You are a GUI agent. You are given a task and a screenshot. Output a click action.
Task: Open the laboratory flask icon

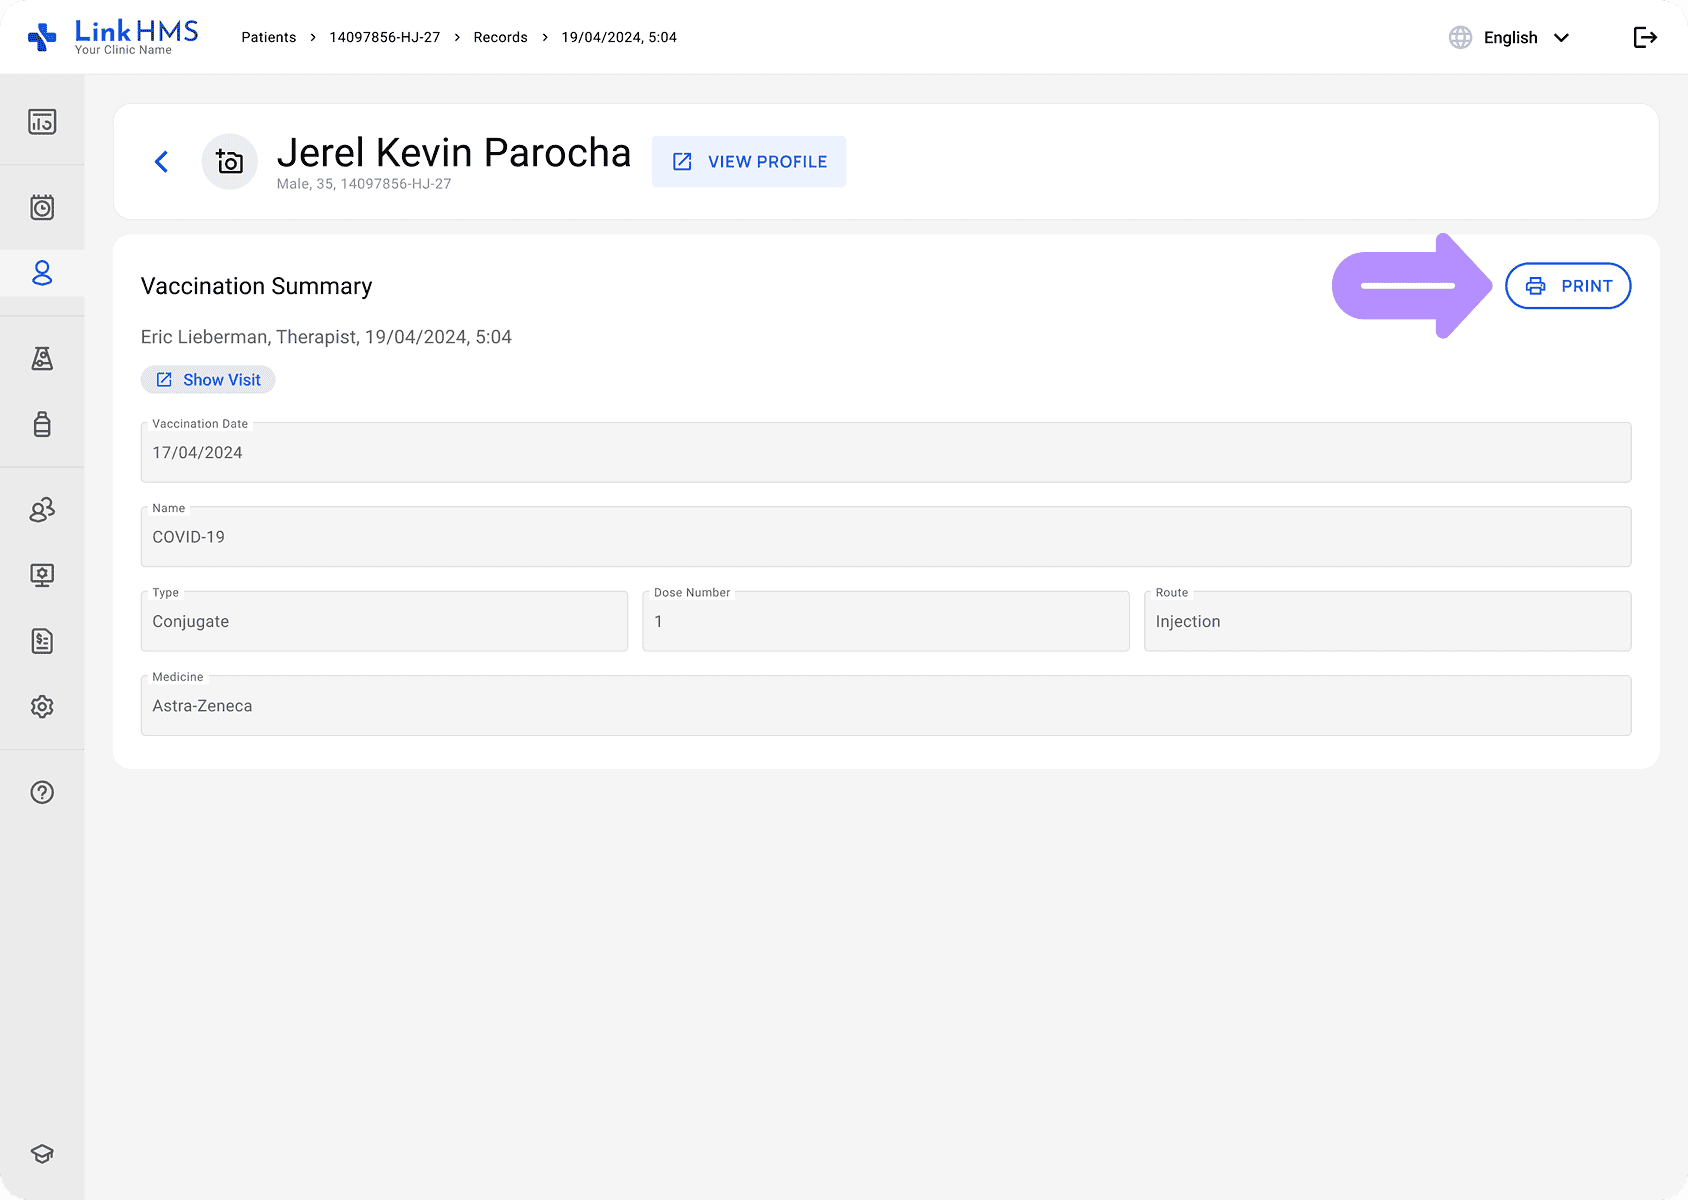(x=42, y=358)
